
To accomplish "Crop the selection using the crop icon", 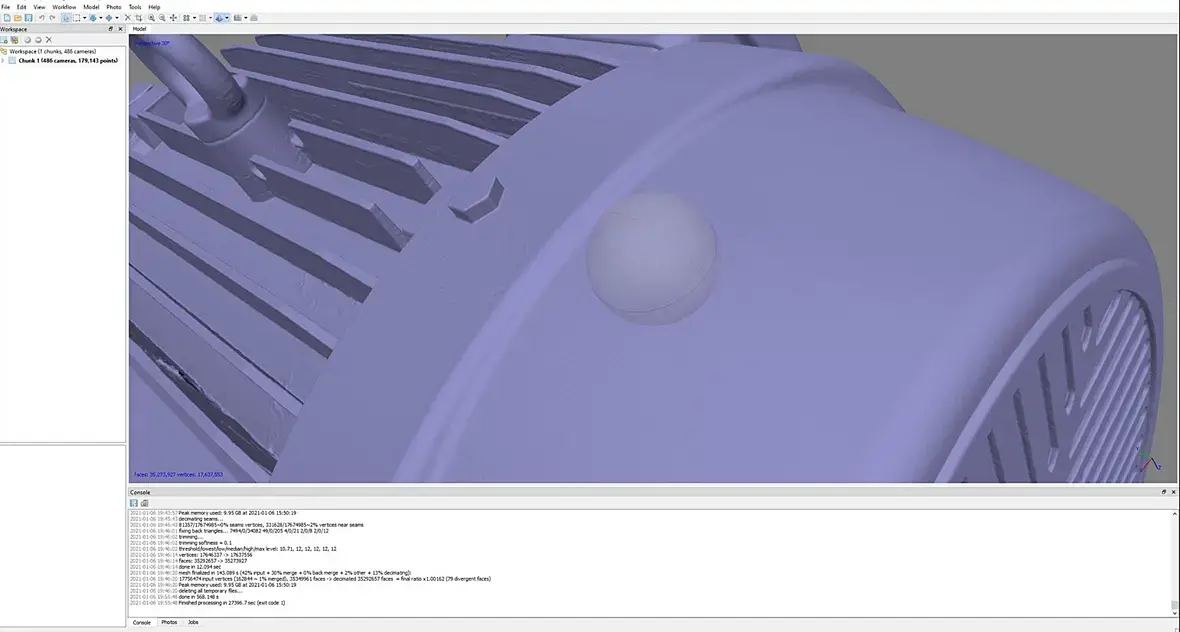I will click(138, 18).
